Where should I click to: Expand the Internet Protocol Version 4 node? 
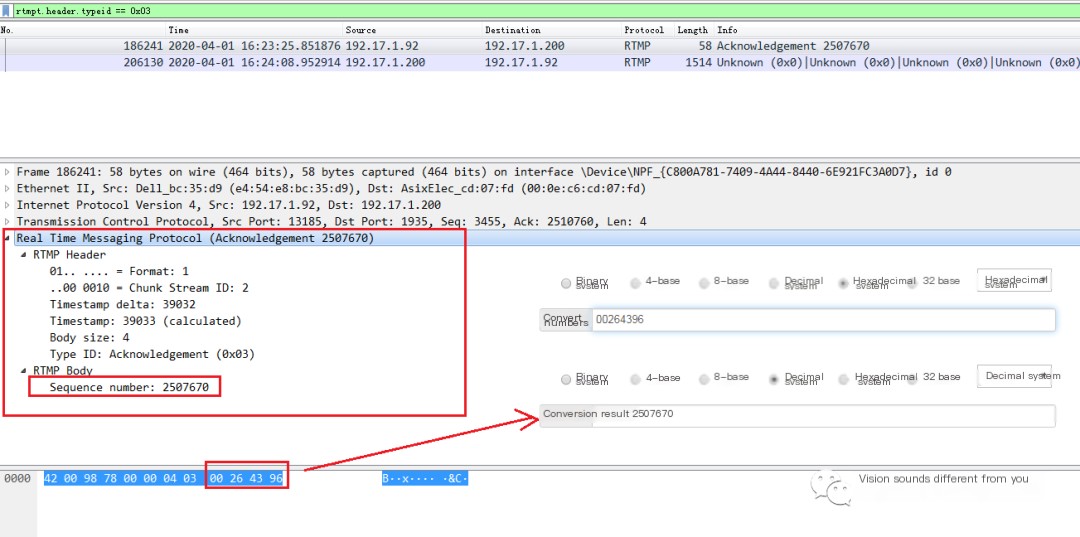coord(8,205)
